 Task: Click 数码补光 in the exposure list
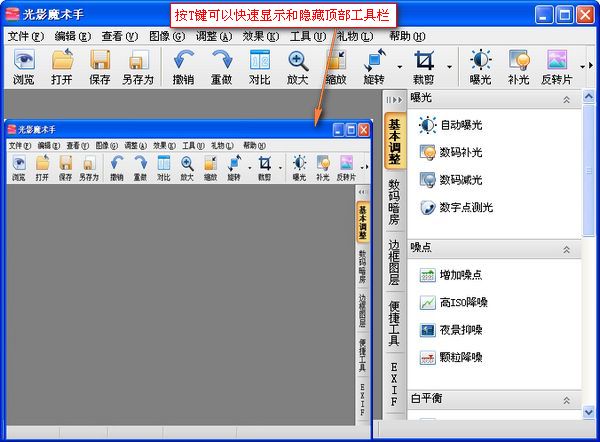(460, 153)
